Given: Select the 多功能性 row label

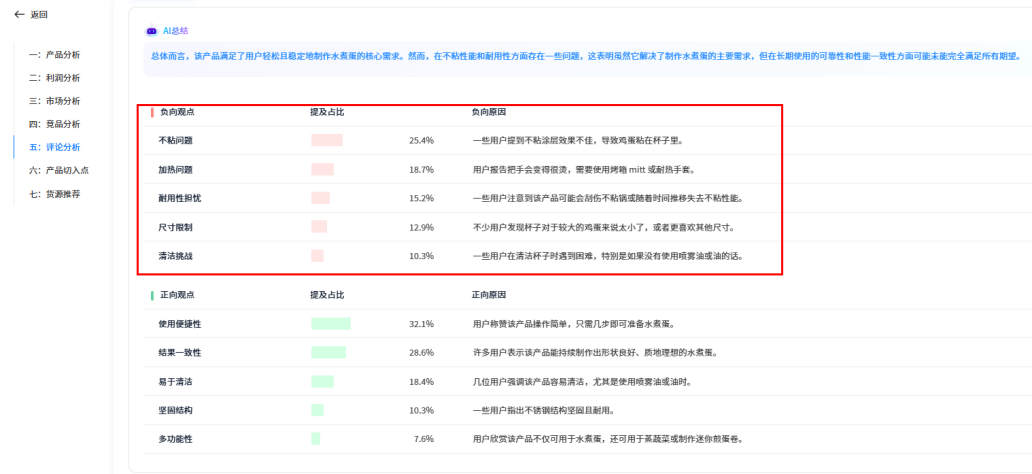Looking at the screenshot, I should point(175,439).
